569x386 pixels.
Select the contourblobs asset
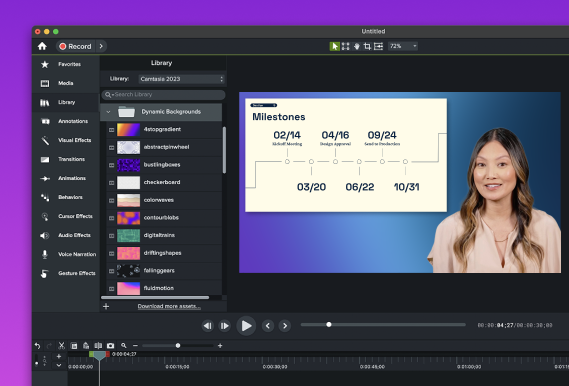164,218
